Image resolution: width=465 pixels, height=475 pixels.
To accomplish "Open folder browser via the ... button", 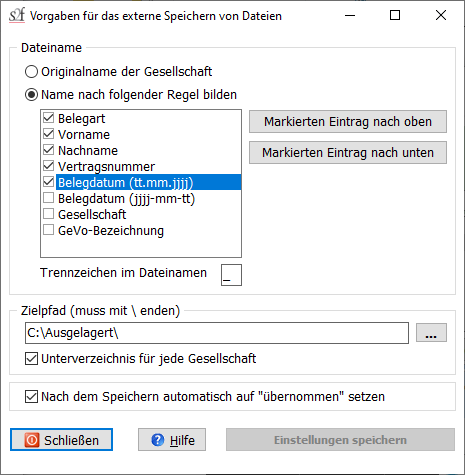I will 431,333.
